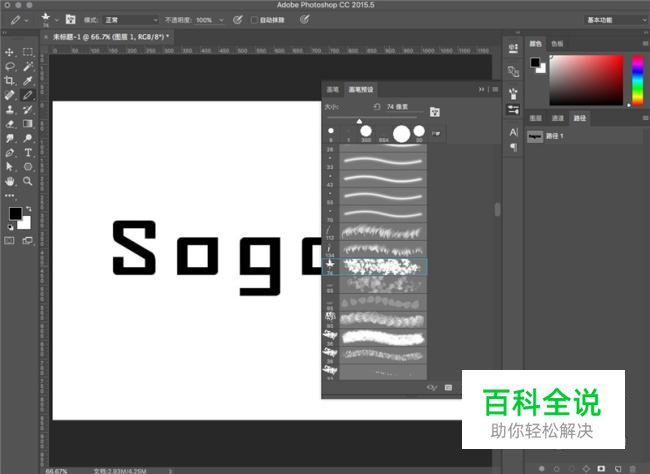The height and width of the screenshot is (474, 650).
Task: Select the Ellipse shape tool
Action: click(28, 167)
